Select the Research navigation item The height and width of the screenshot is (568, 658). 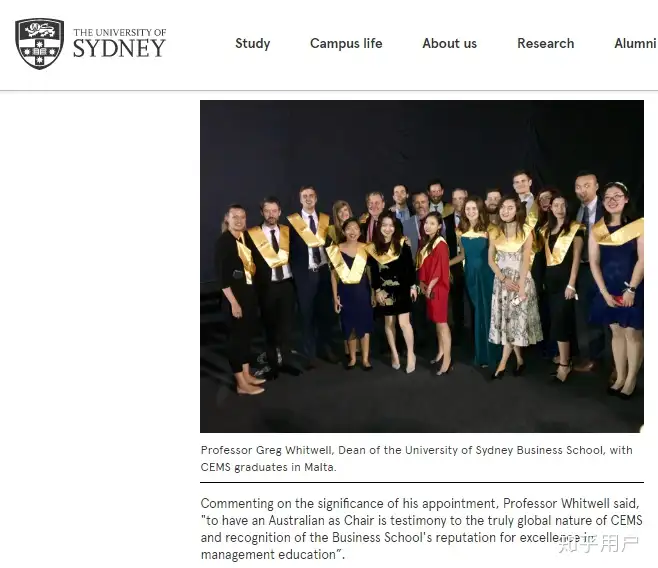point(546,43)
